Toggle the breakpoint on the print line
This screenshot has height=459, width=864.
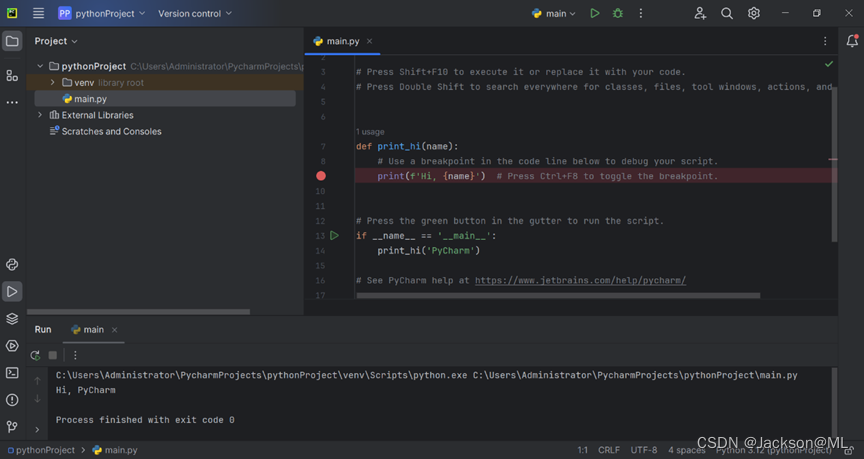321,176
